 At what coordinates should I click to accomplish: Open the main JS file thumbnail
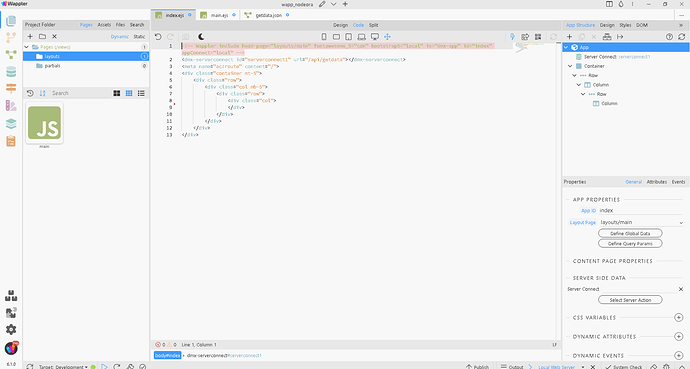(44, 123)
